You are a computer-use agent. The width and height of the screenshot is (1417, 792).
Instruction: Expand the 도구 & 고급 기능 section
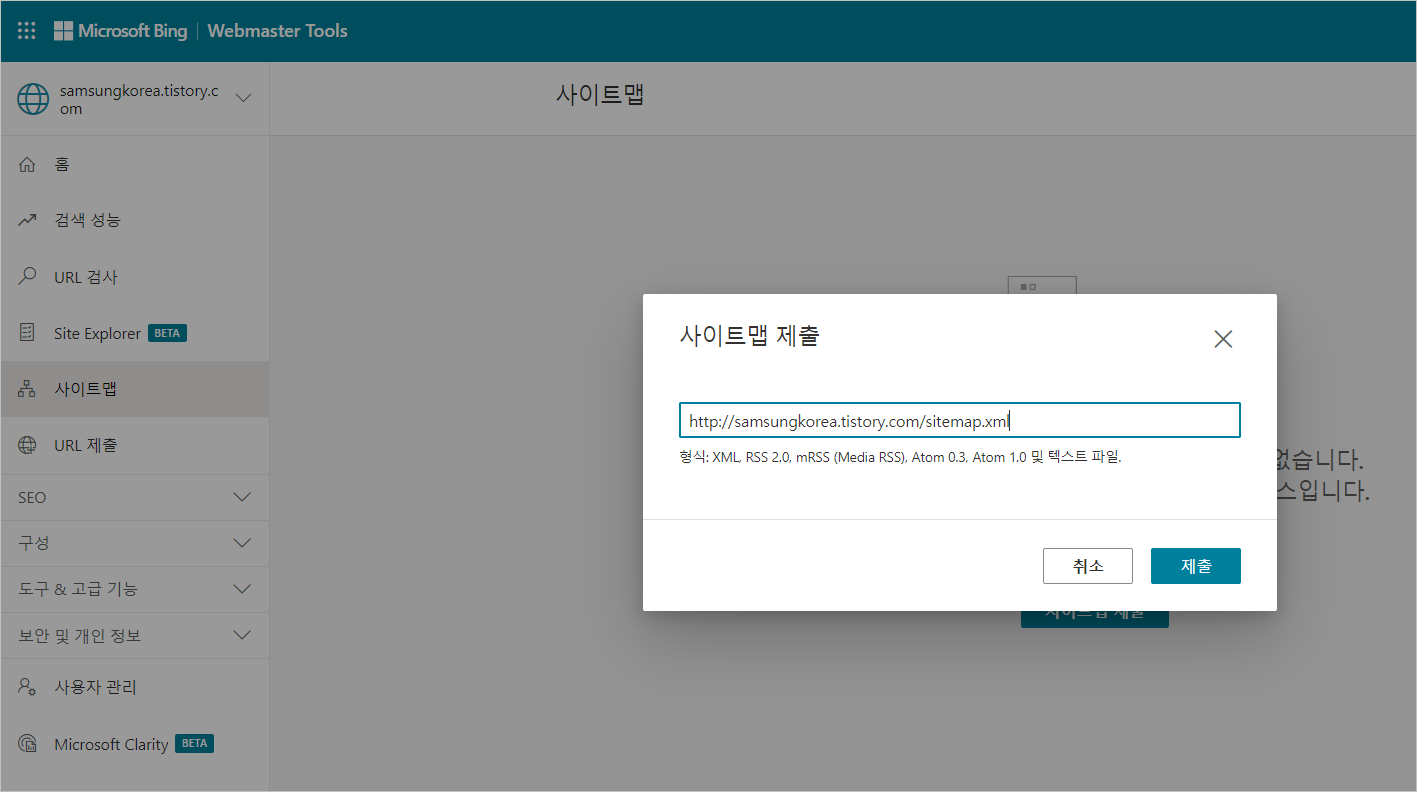click(x=134, y=589)
